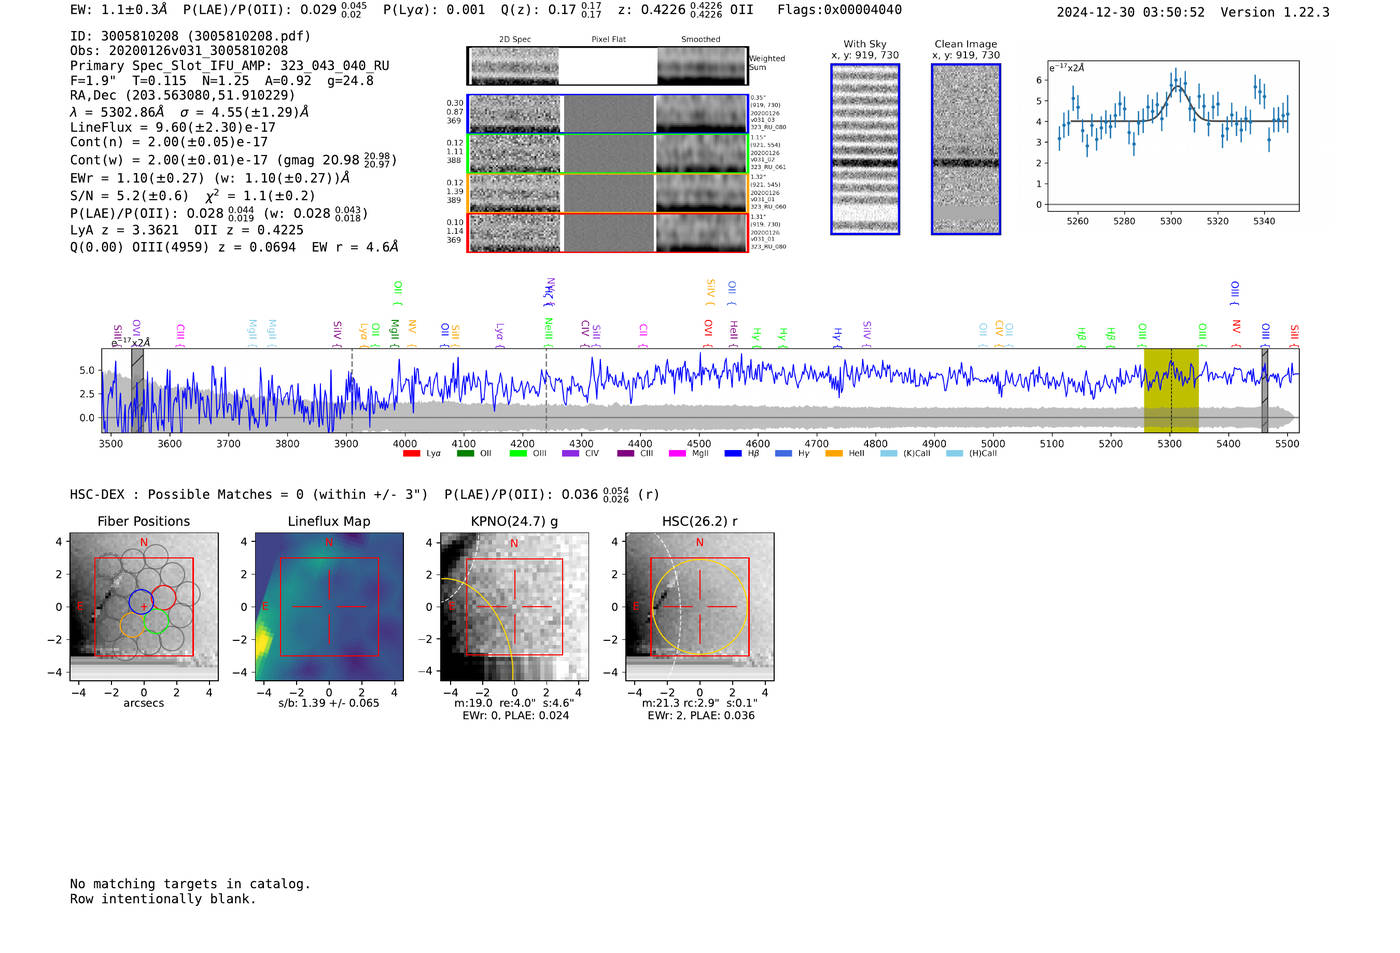Click the red Lyα legend swatch
This screenshot has height=953, width=1400.
pyautogui.click(x=411, y=454)
